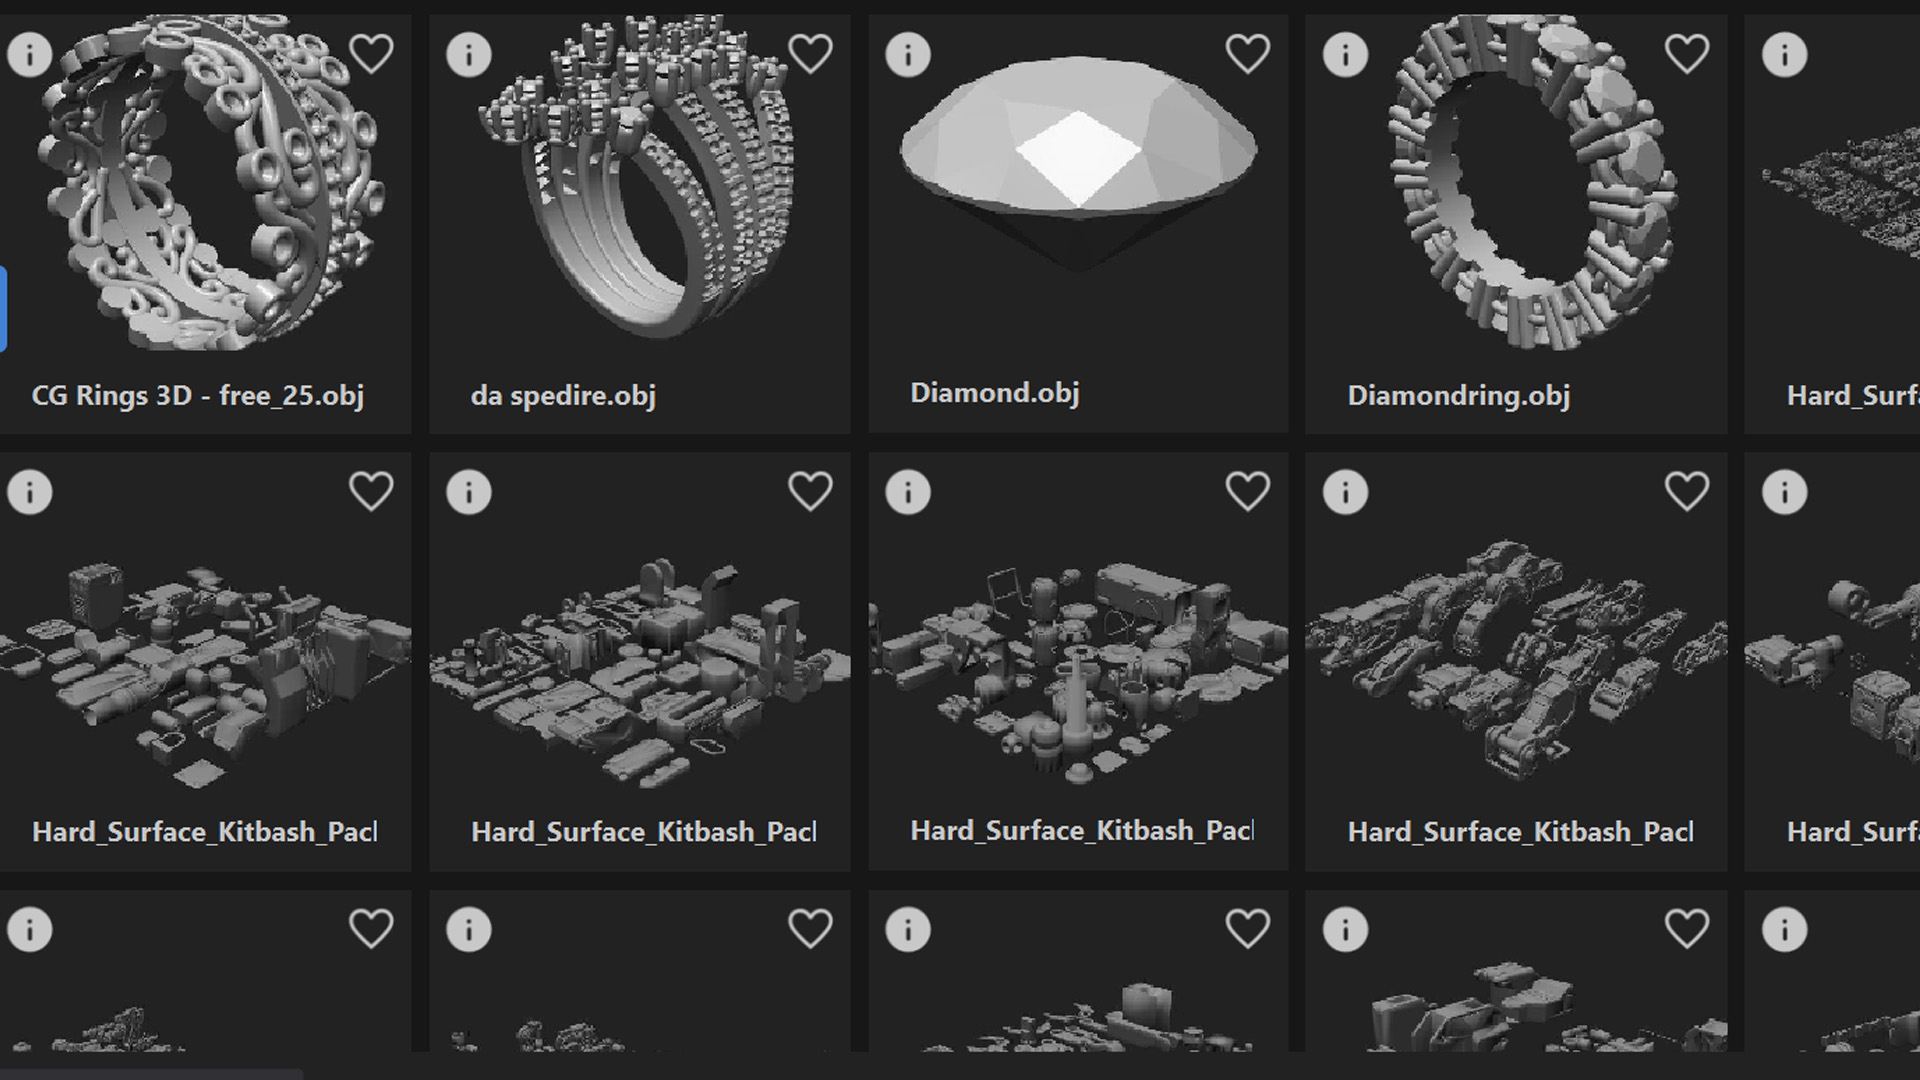1920x1080 pixels.
Task: Open info on second-row first Kitbash pack
Action: (x=30, y=492)
